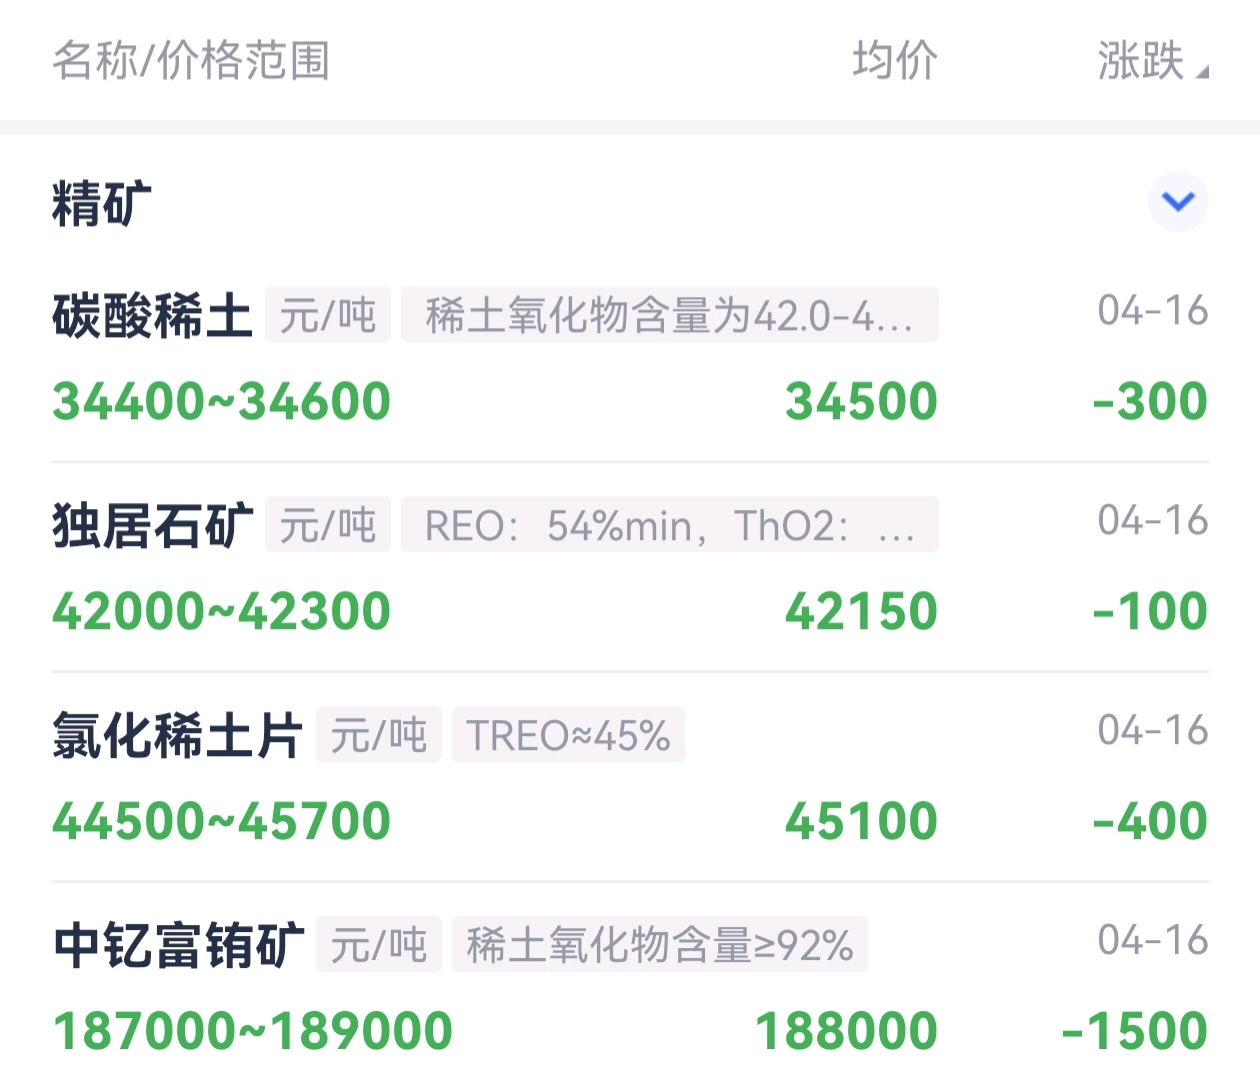Click the 04-16 date on 独居石矿 row
This screenshot has height=1070, width=1260.
coord(1152,520)
